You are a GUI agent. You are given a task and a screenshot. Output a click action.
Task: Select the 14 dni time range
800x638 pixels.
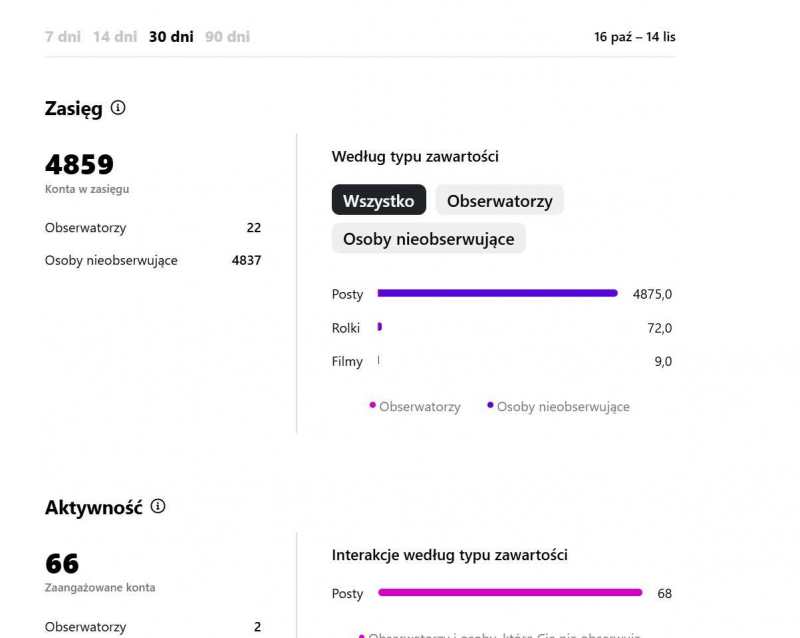[115, 37]
